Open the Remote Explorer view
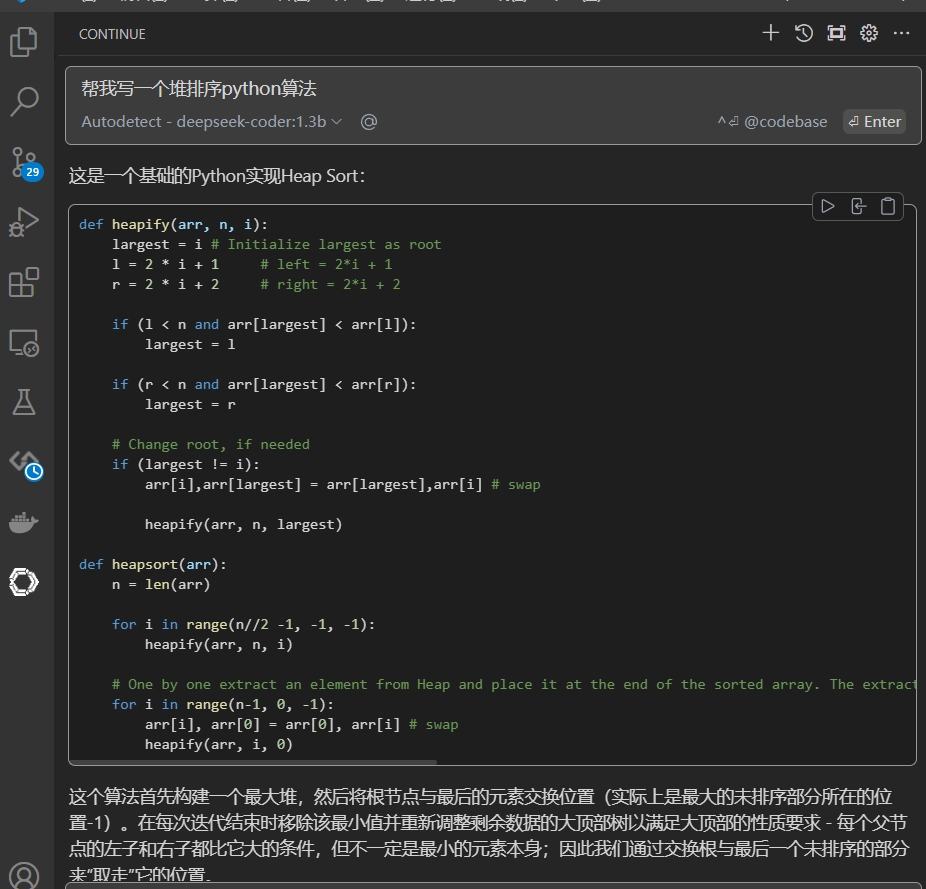 click(x=24, y=343)
